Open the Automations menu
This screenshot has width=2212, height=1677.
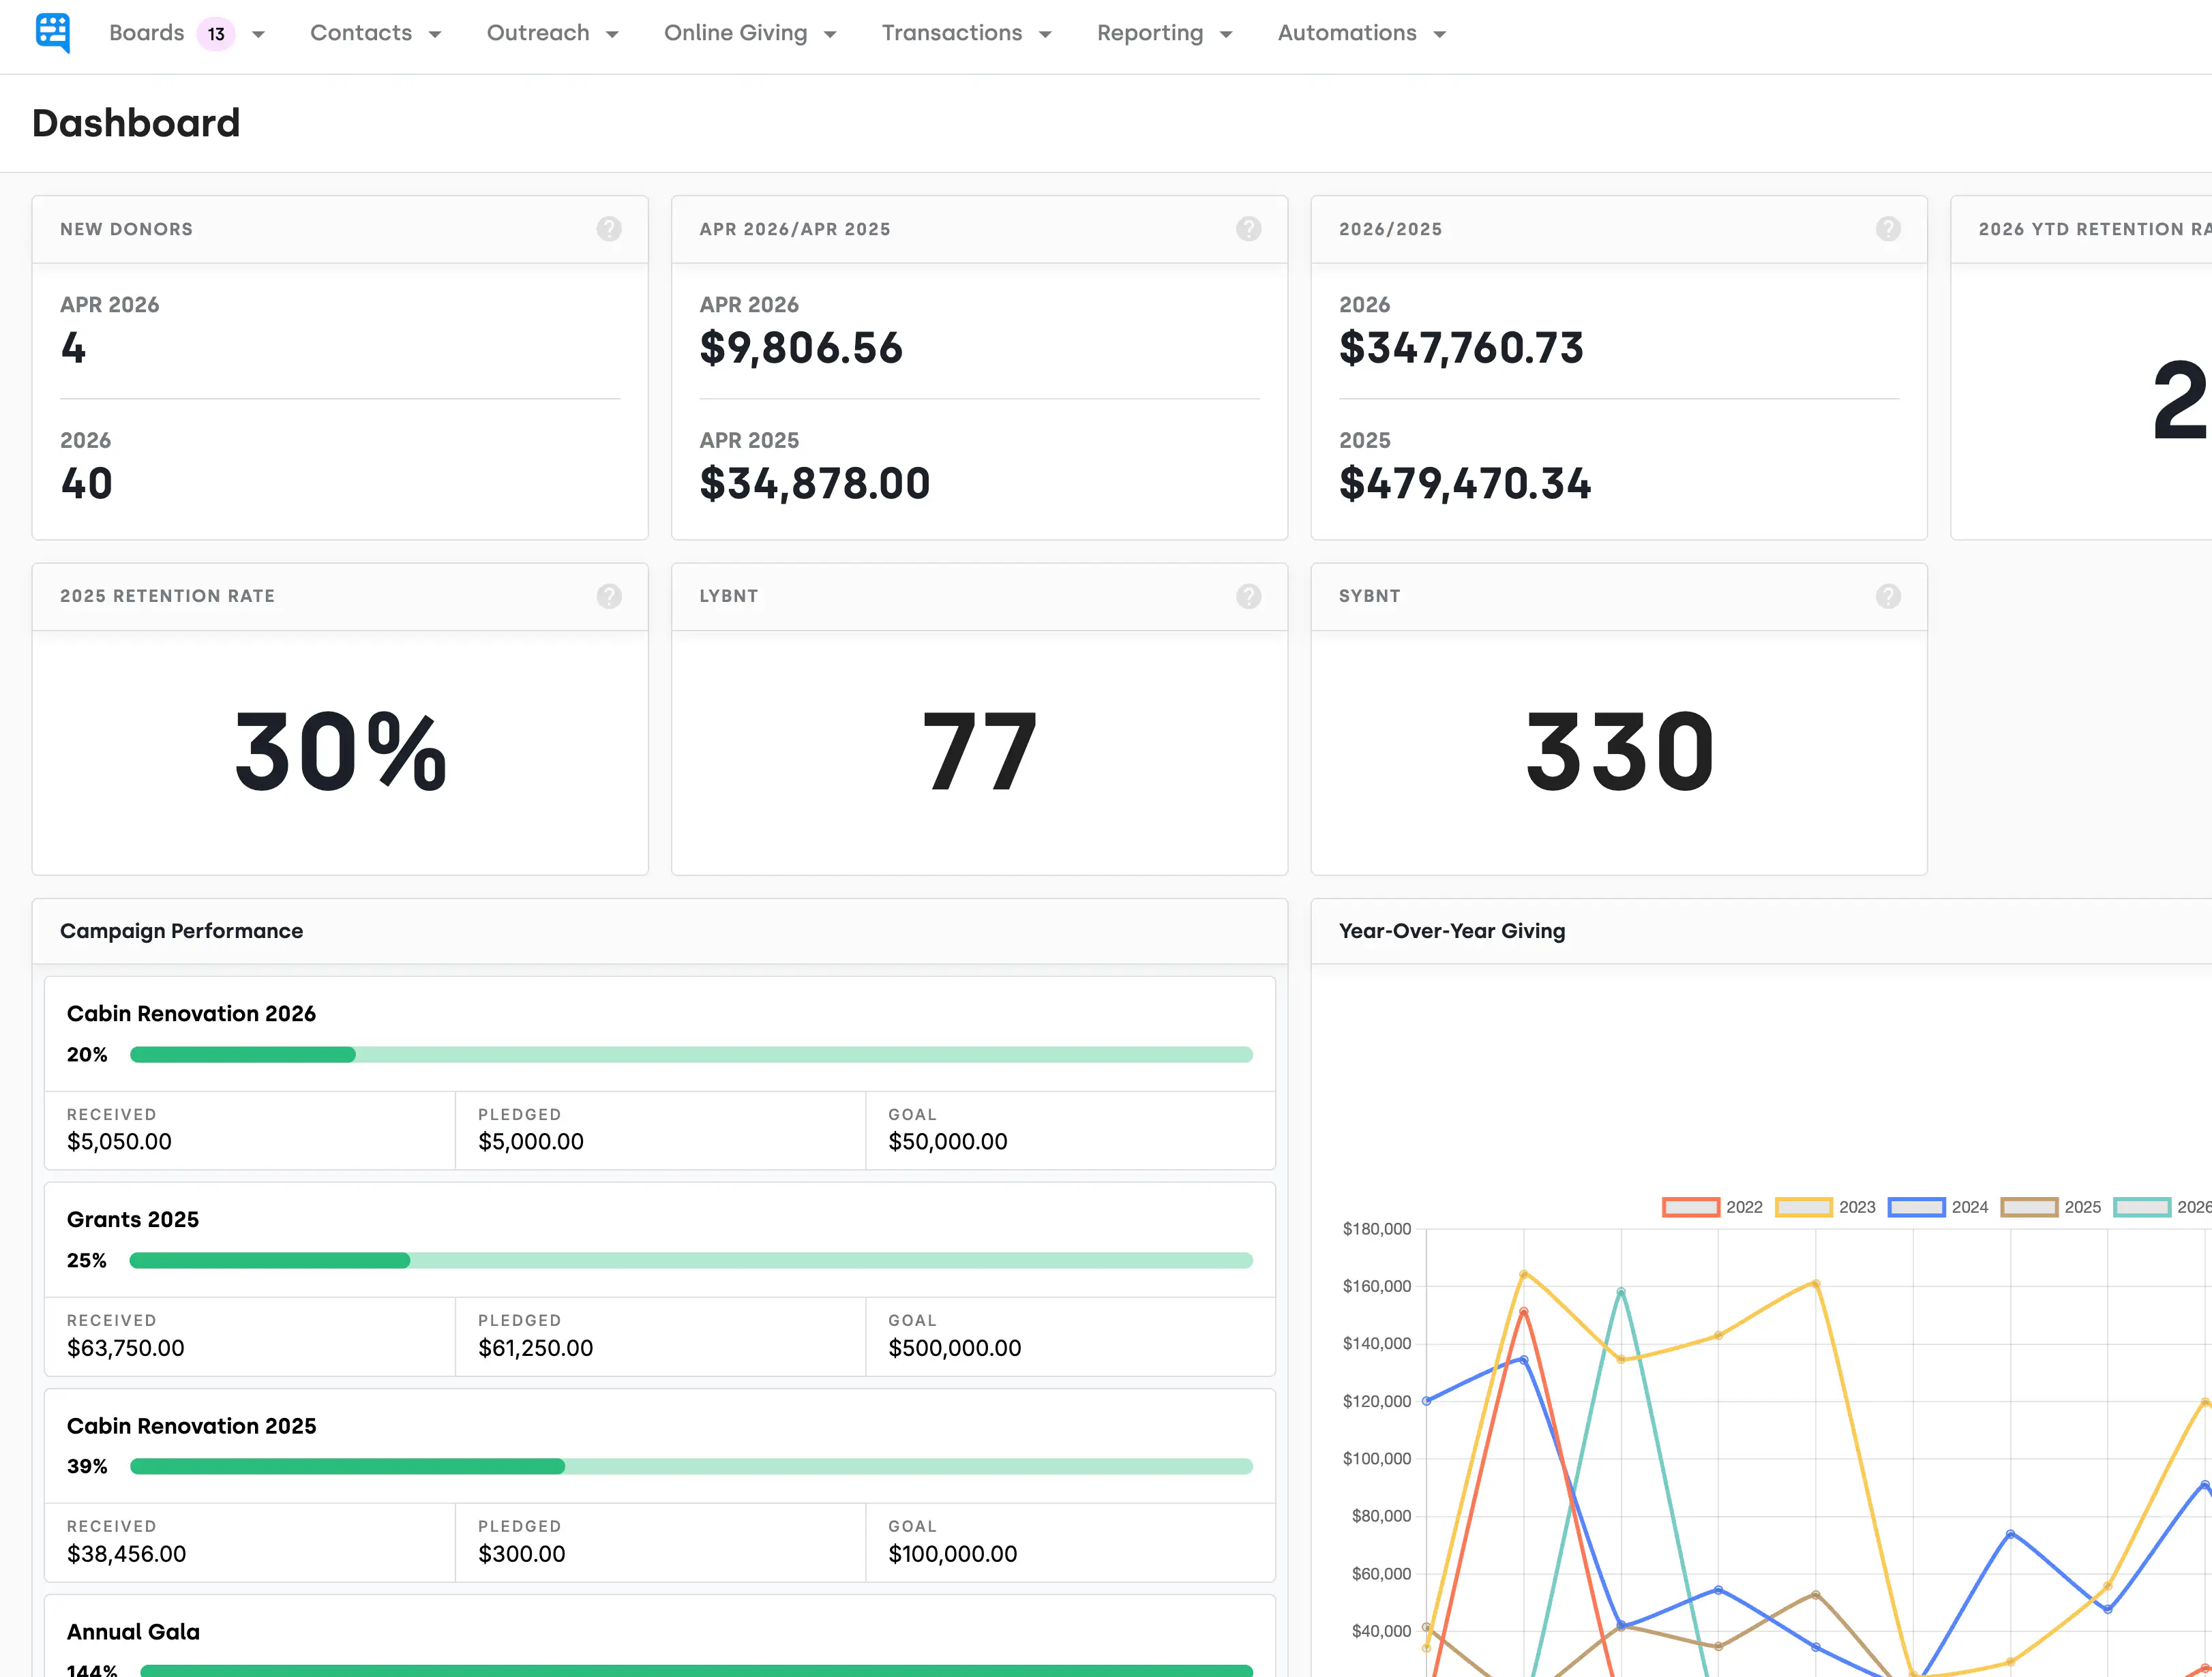[1347, 33]
